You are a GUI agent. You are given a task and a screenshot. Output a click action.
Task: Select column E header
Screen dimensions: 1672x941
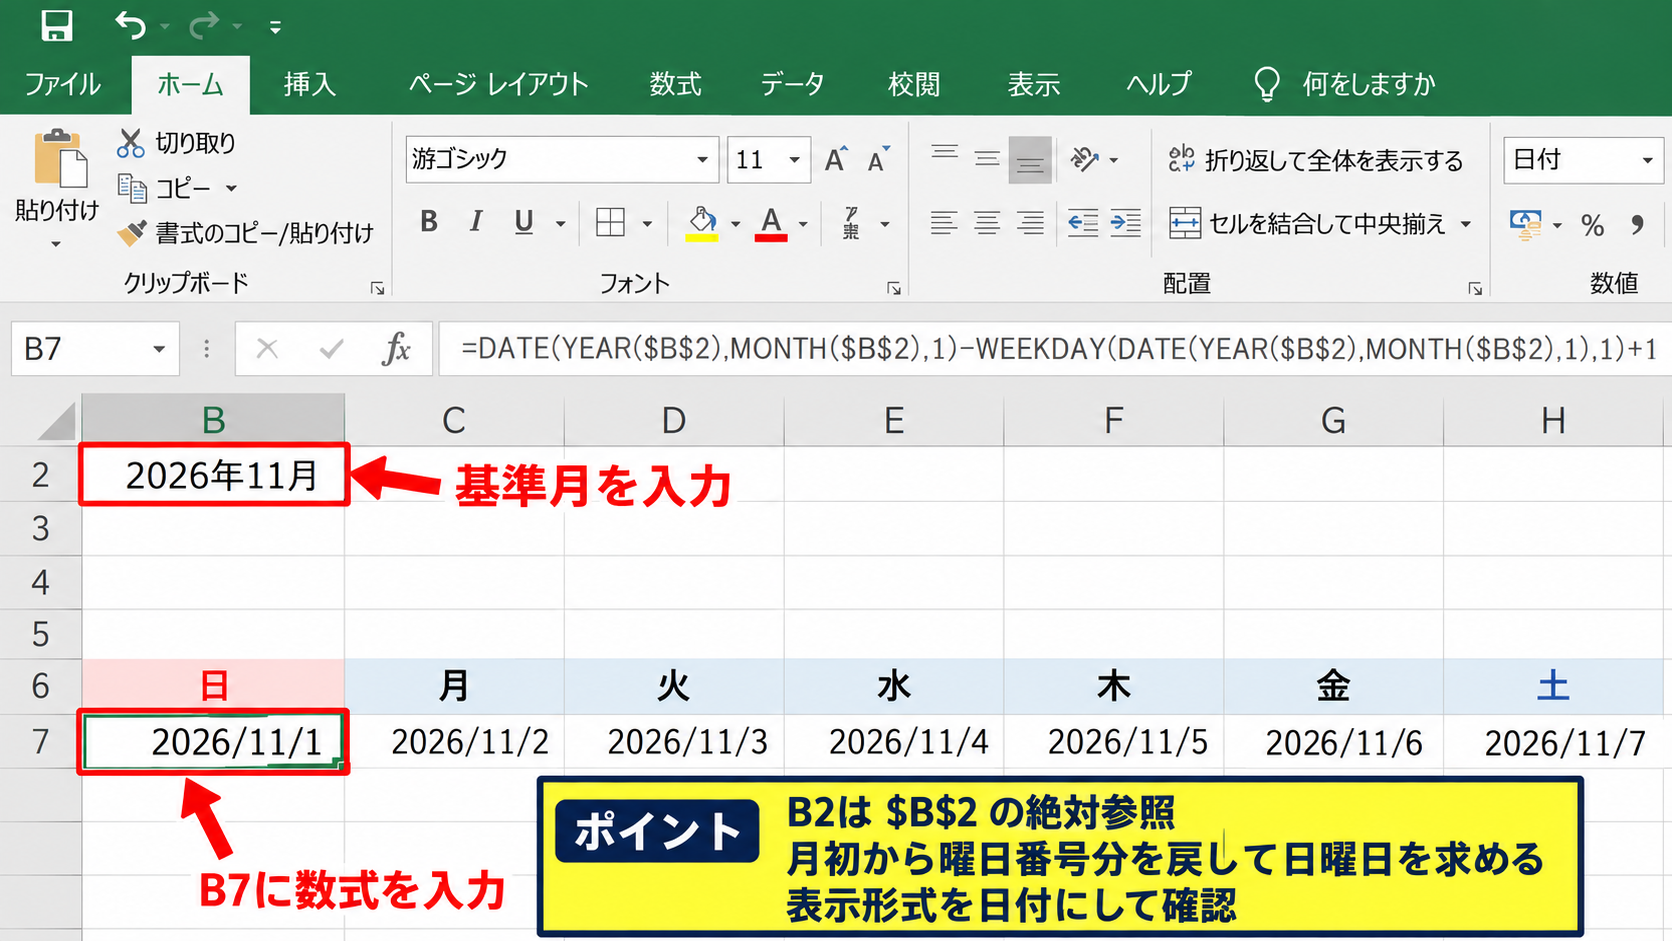pos(894,420)
